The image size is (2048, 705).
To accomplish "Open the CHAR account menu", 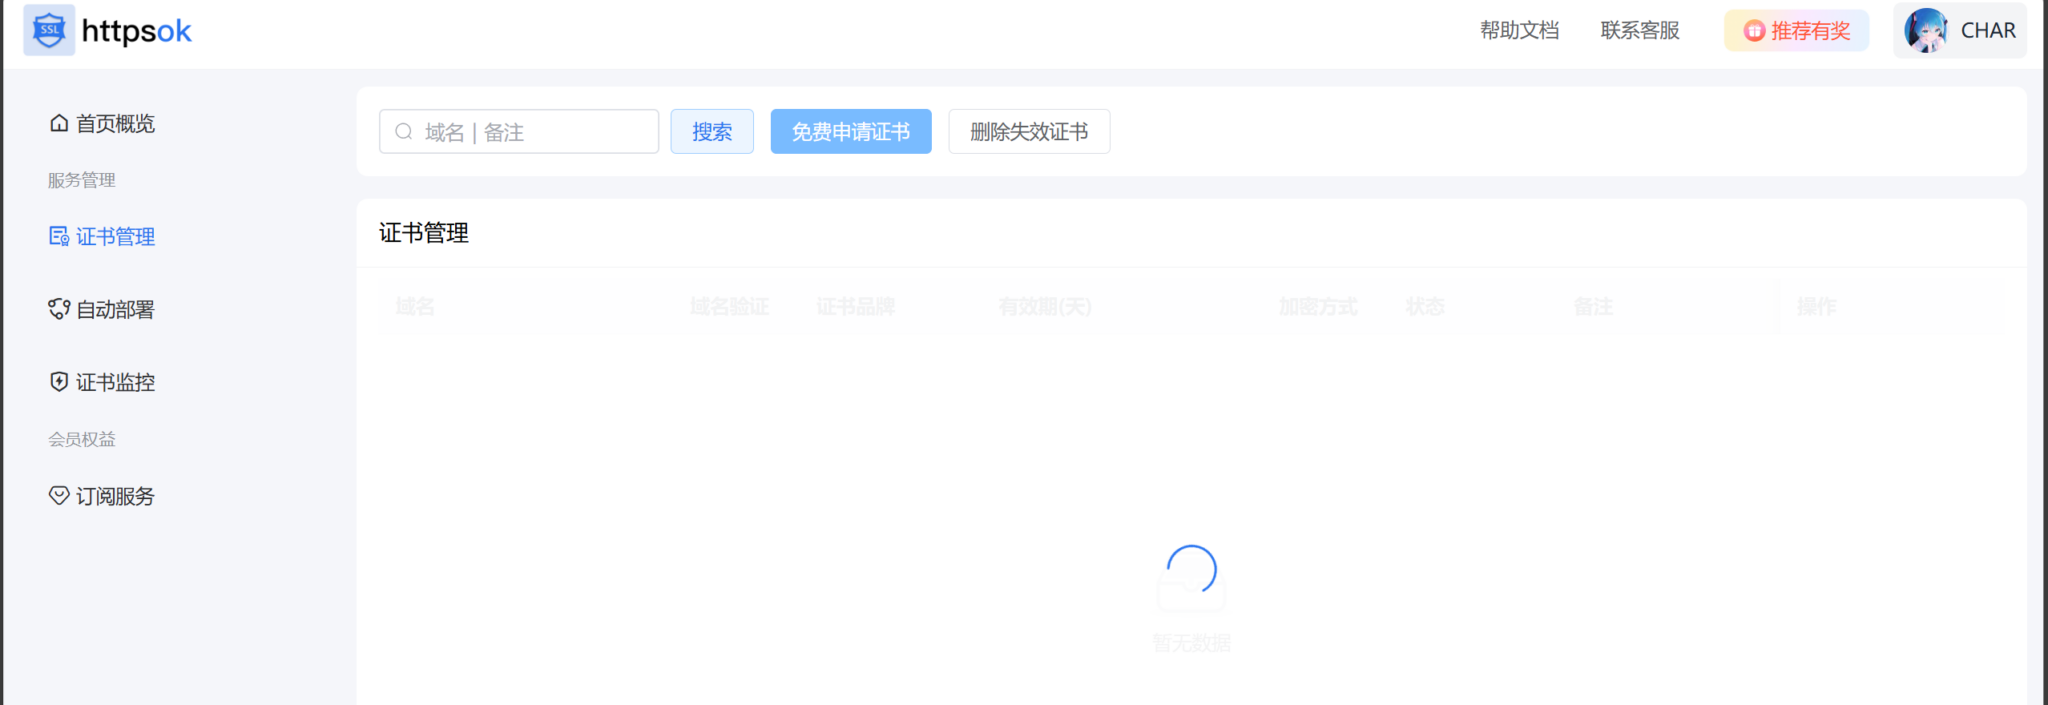I will [1987, 31].
